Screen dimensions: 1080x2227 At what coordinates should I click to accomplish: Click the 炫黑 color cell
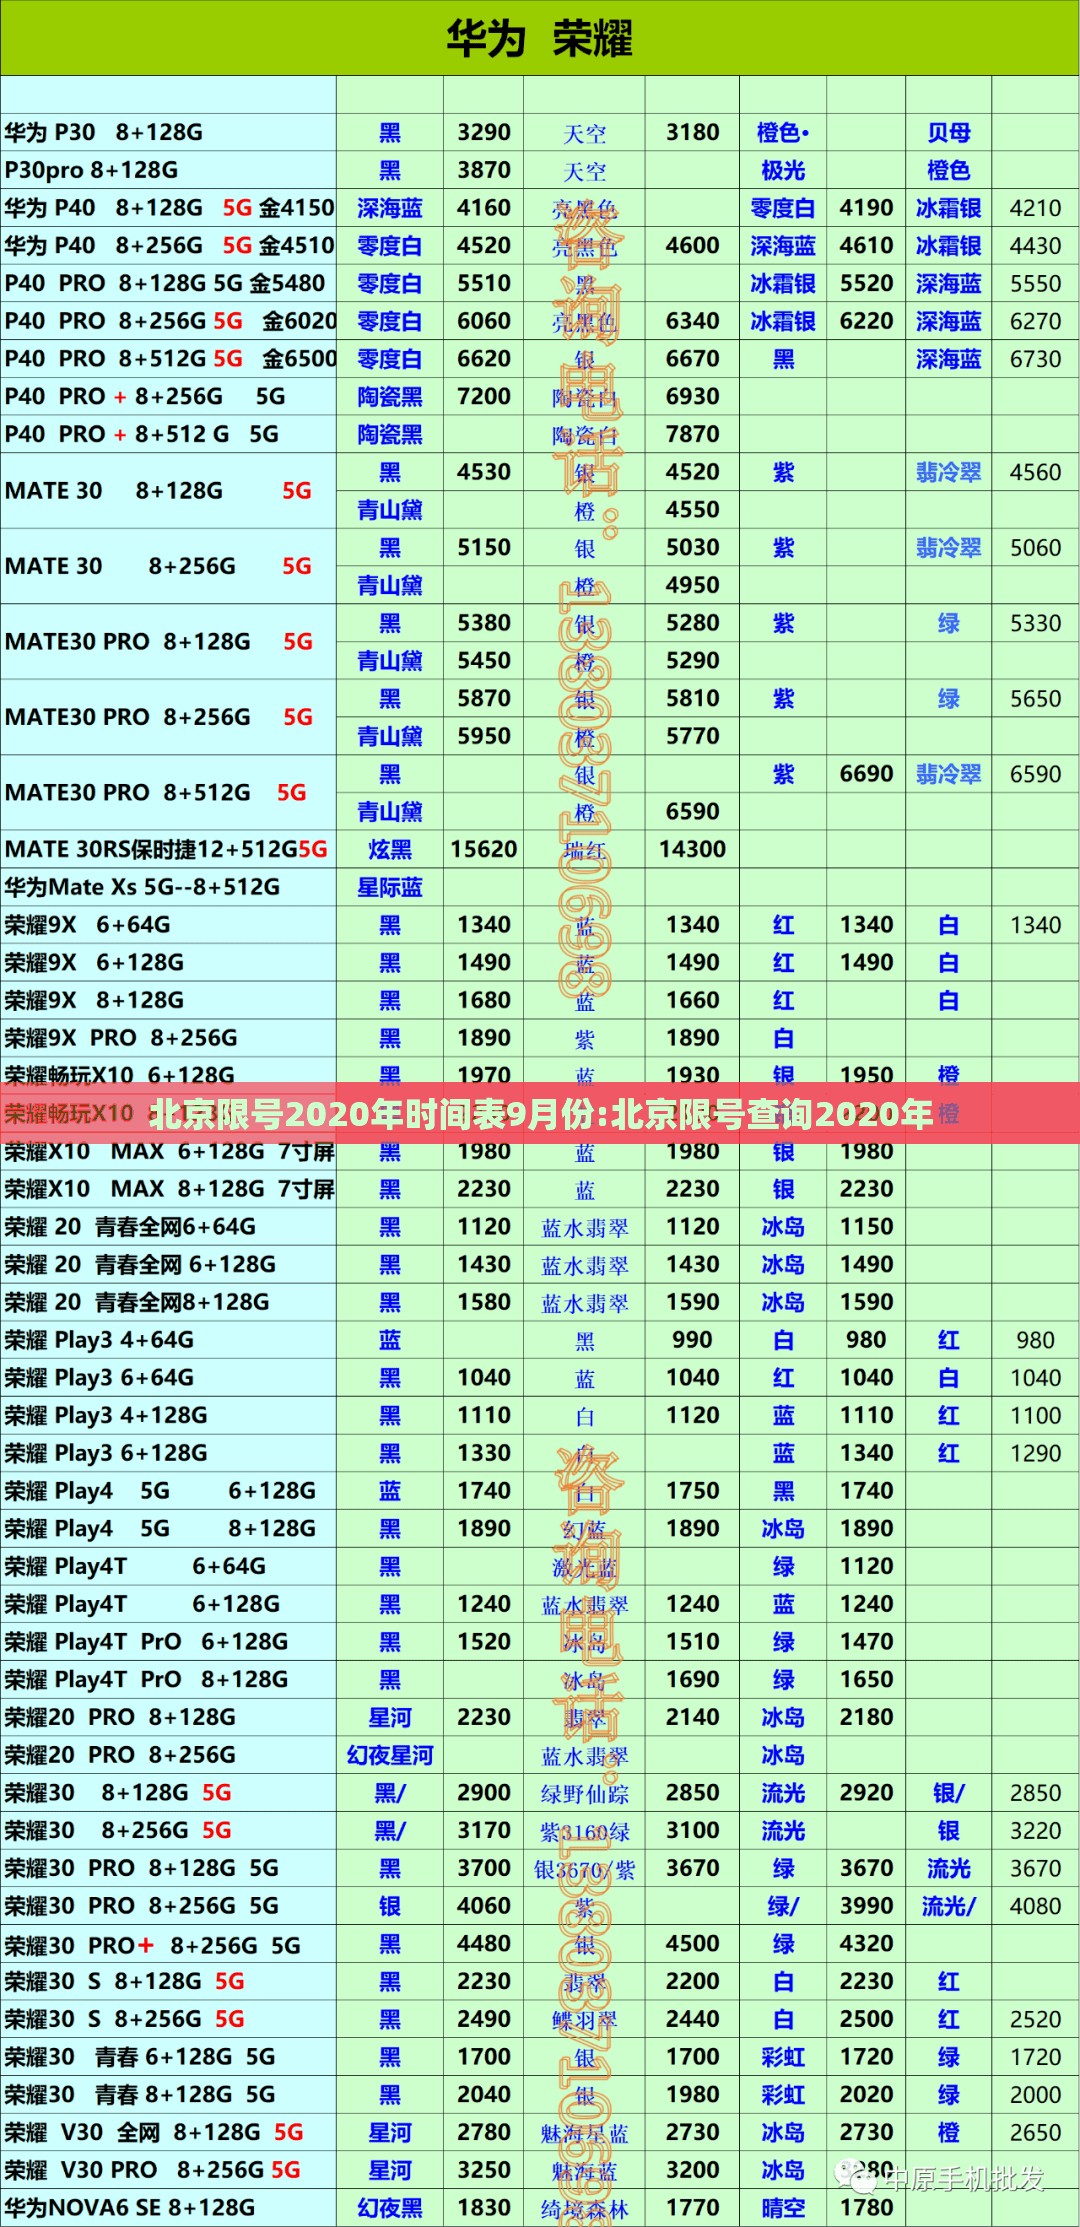(x=390, y=849)
